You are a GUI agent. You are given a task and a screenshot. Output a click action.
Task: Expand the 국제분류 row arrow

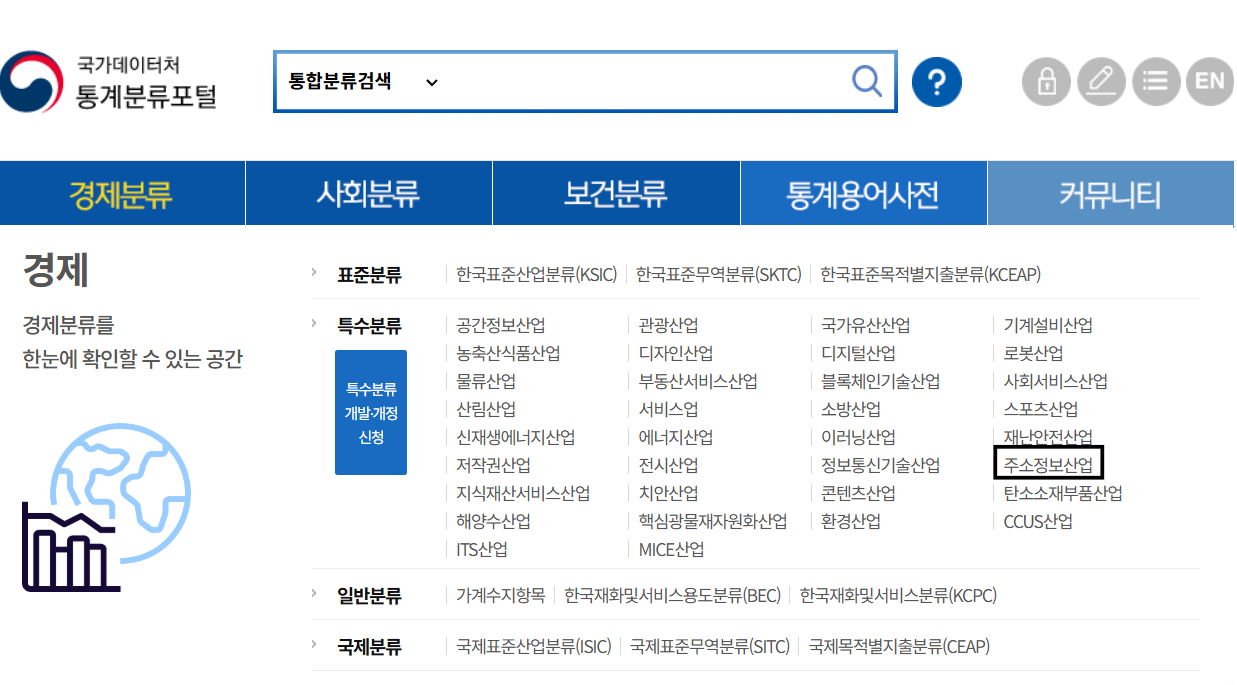point(314,645)
